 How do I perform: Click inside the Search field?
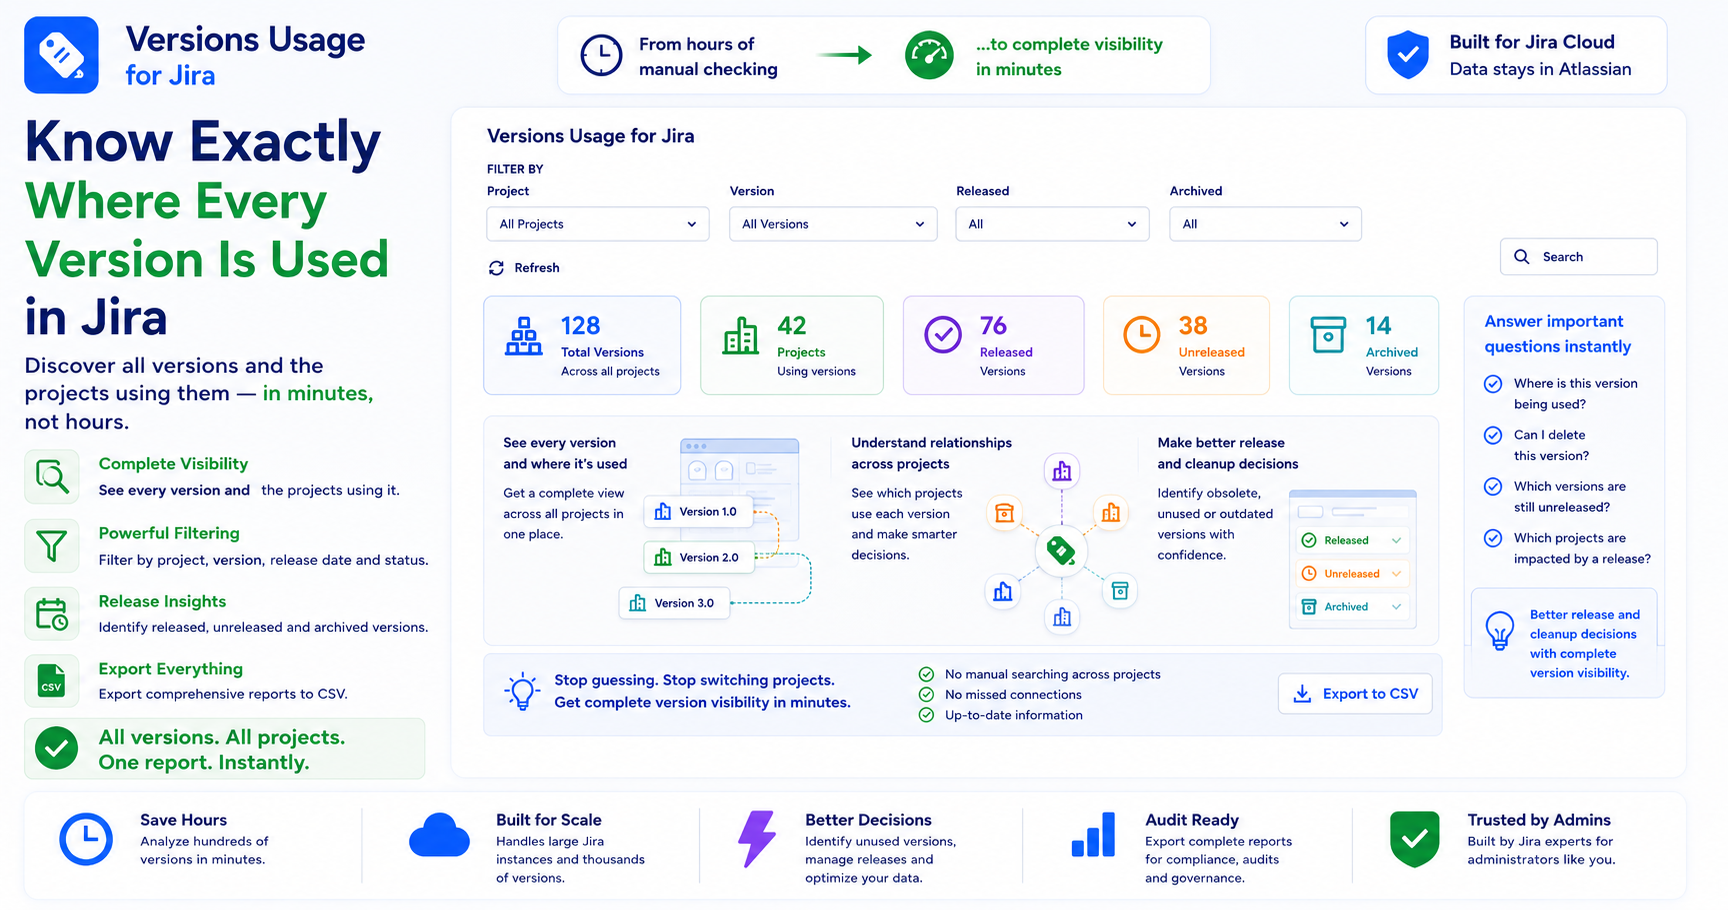(1578, 257)
